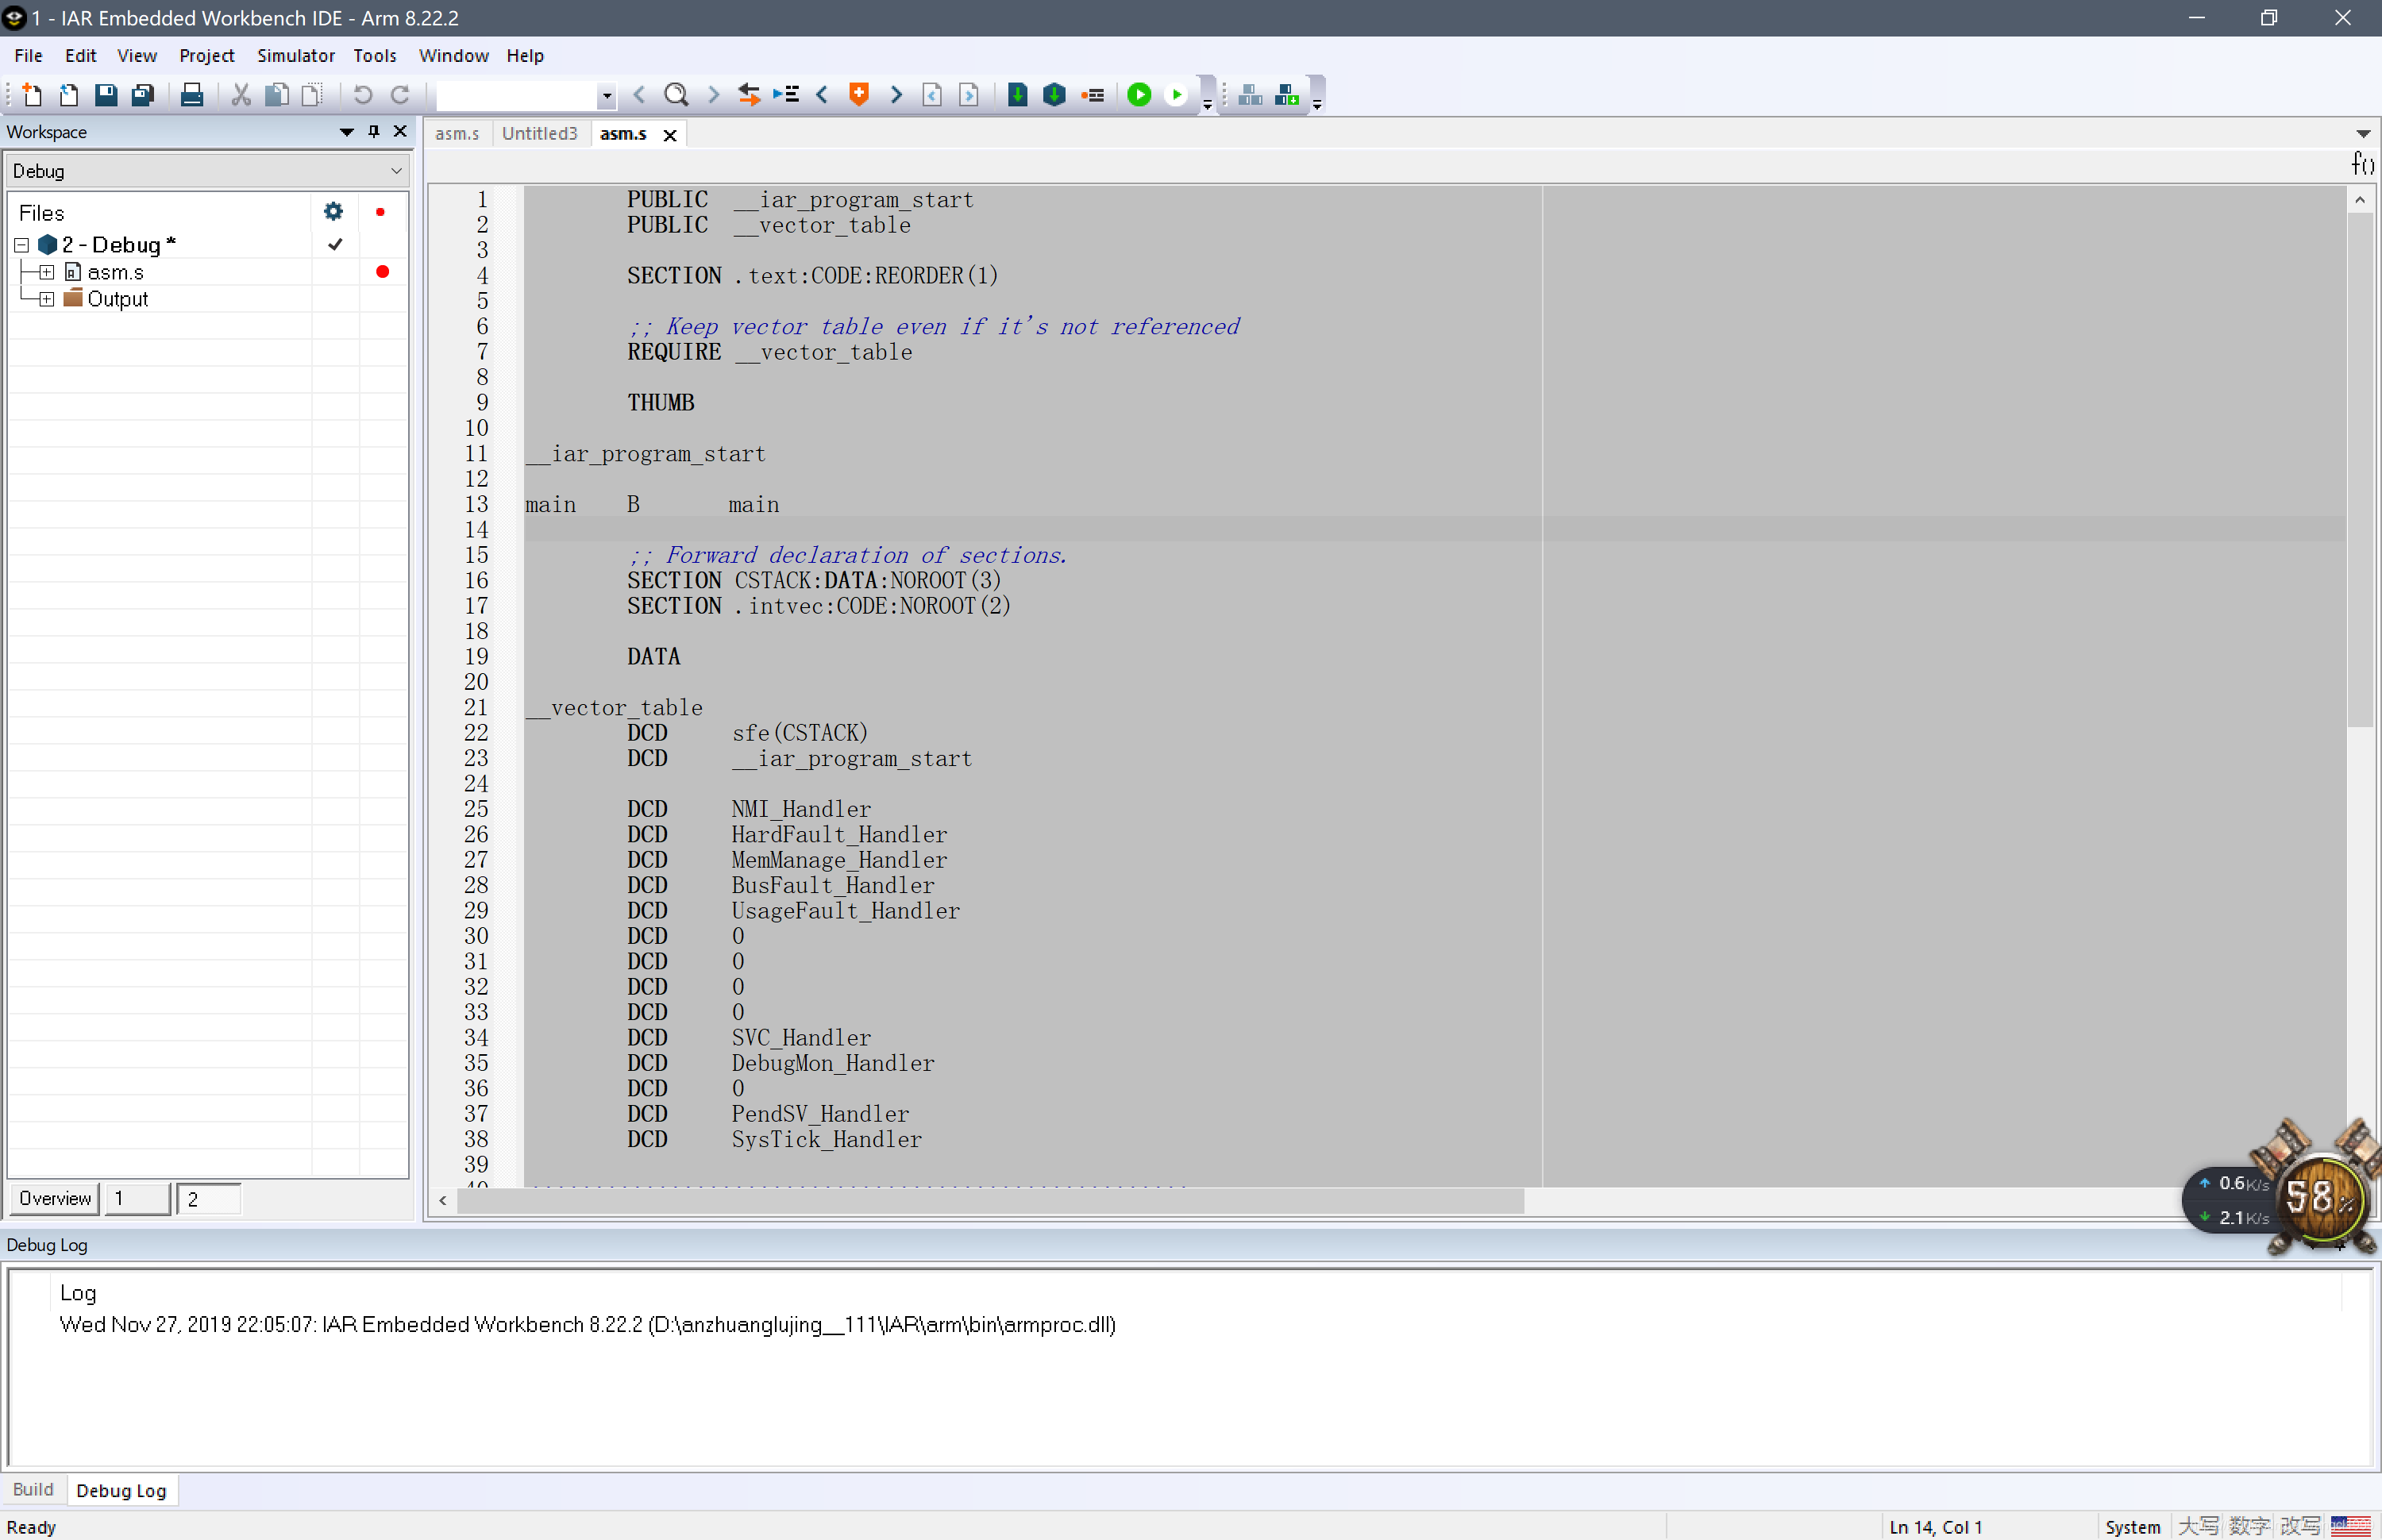
Task: Click the Find magnifier icon
Action: (x=676, y=95)
